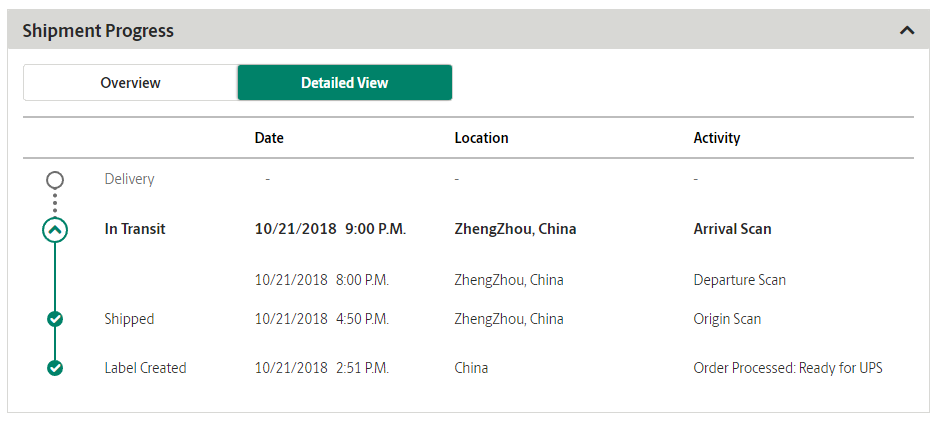The width and height of the screenshot is (943, 423).
Task: Collapse the Shipment Progress panel chevron
Action: tap(906, 30)
